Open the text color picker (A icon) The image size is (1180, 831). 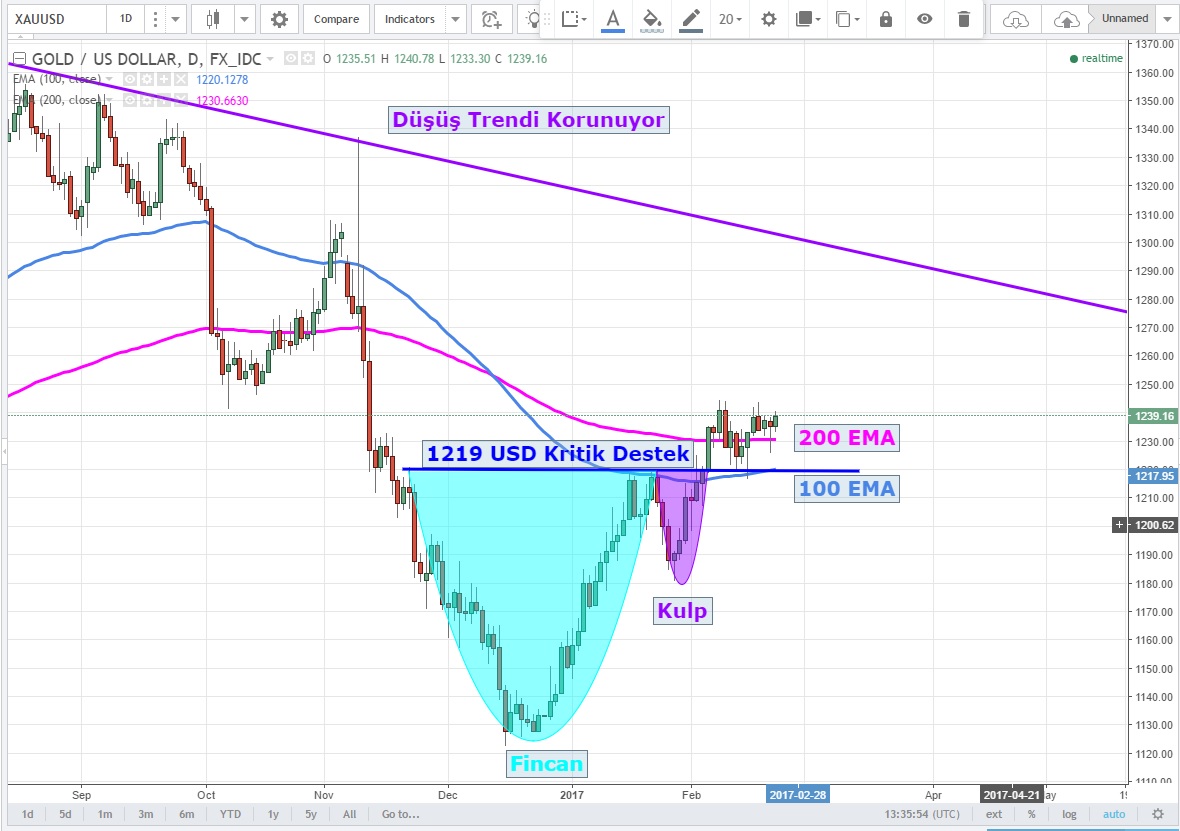613,19
